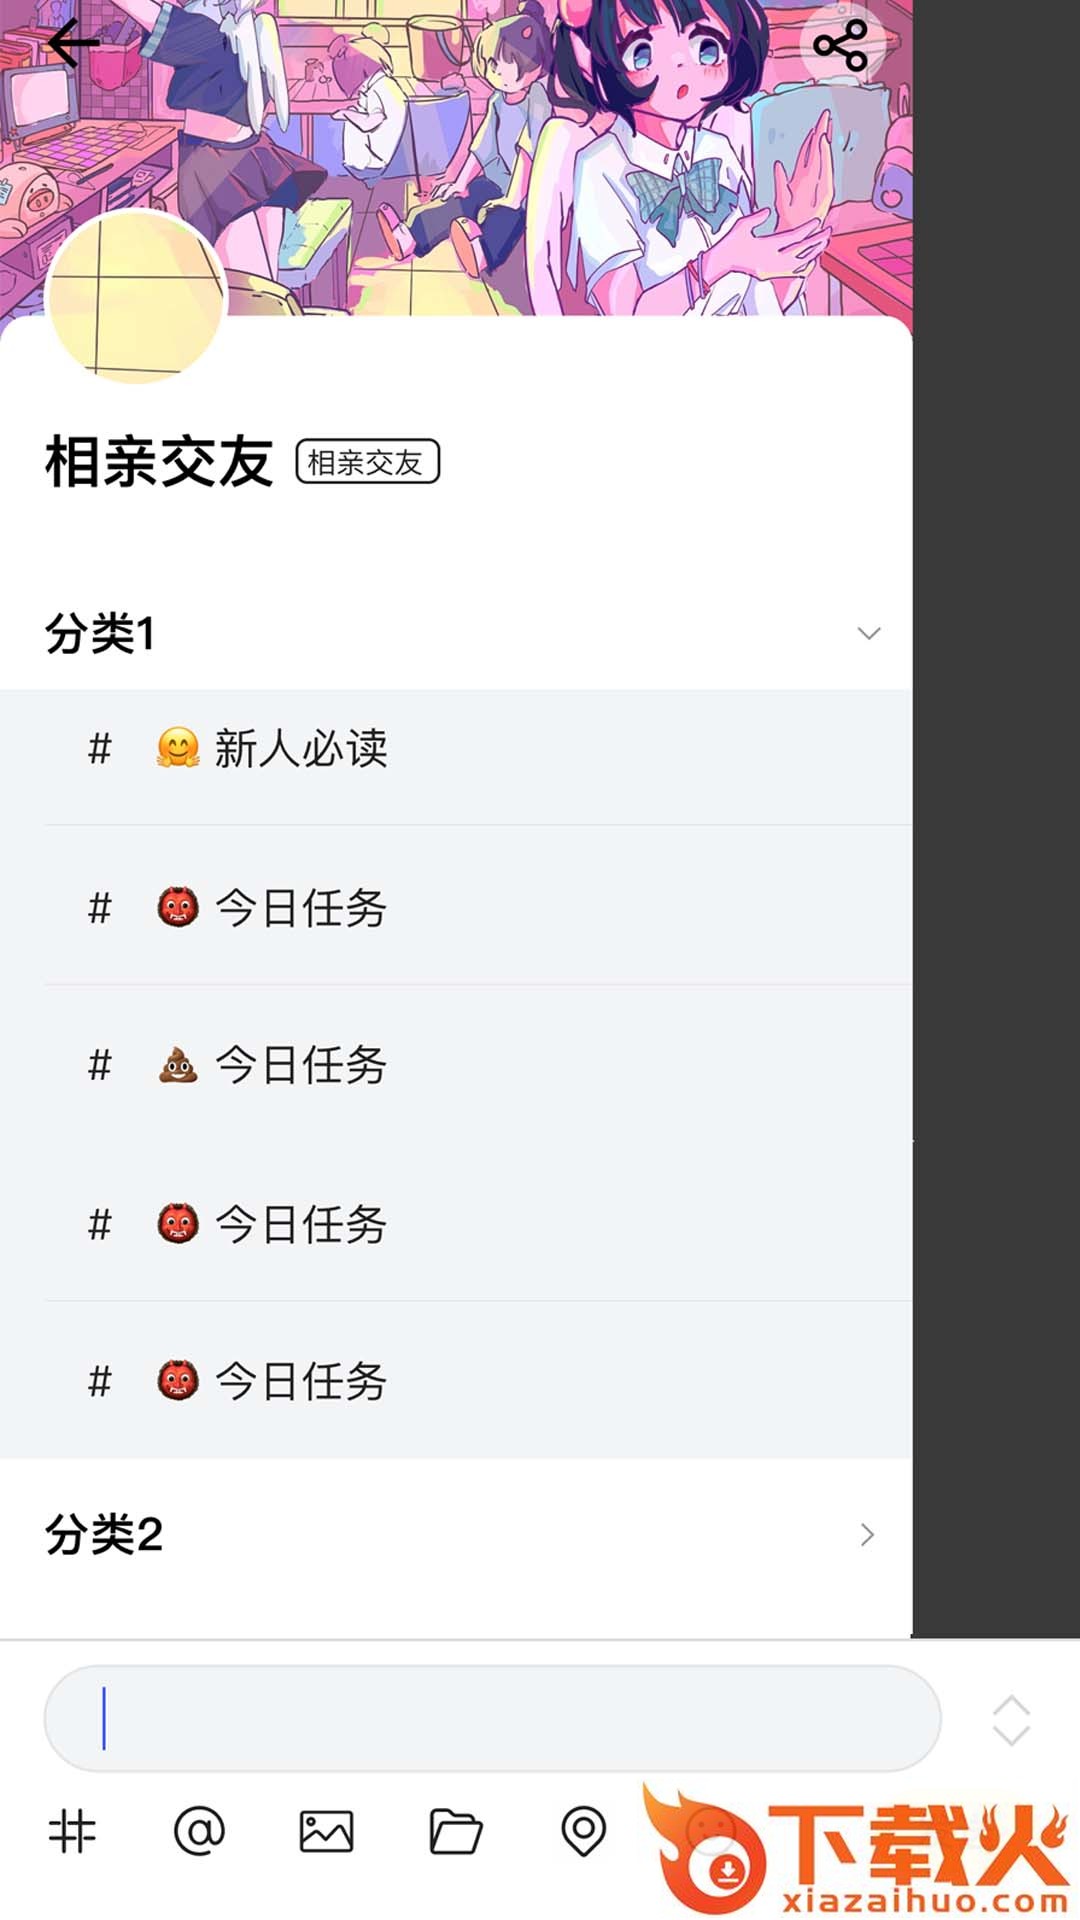
Task: Tap the location pin icon
Action: 583,1832
